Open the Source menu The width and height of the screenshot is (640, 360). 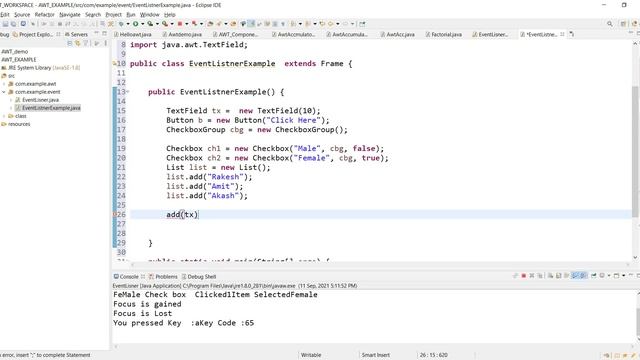[x=22, y=14]
